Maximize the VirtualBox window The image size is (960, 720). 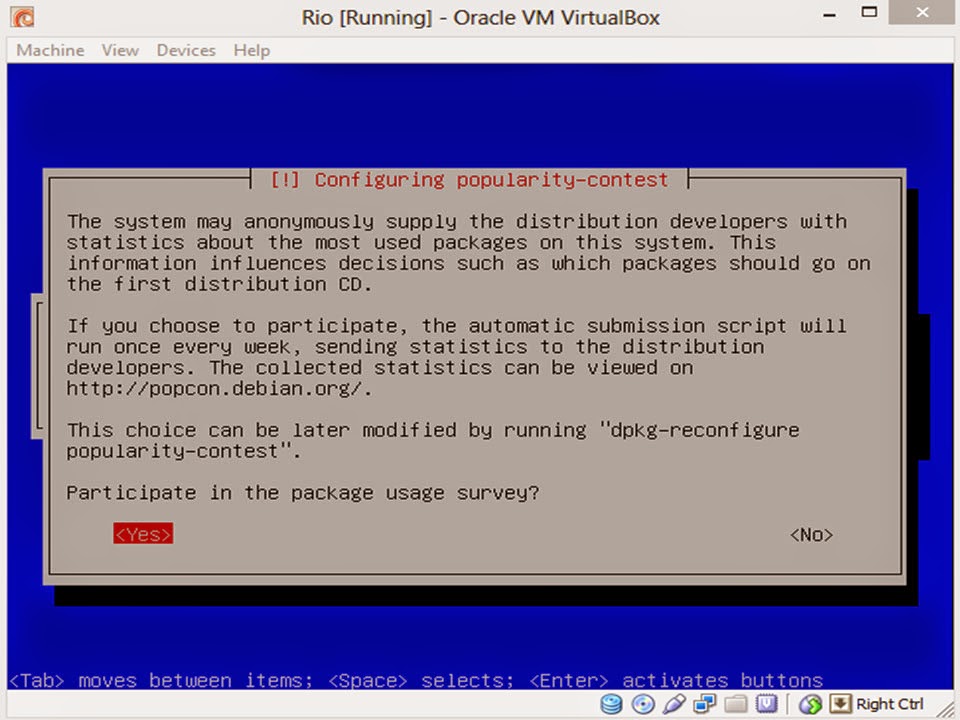click(869, 13)
